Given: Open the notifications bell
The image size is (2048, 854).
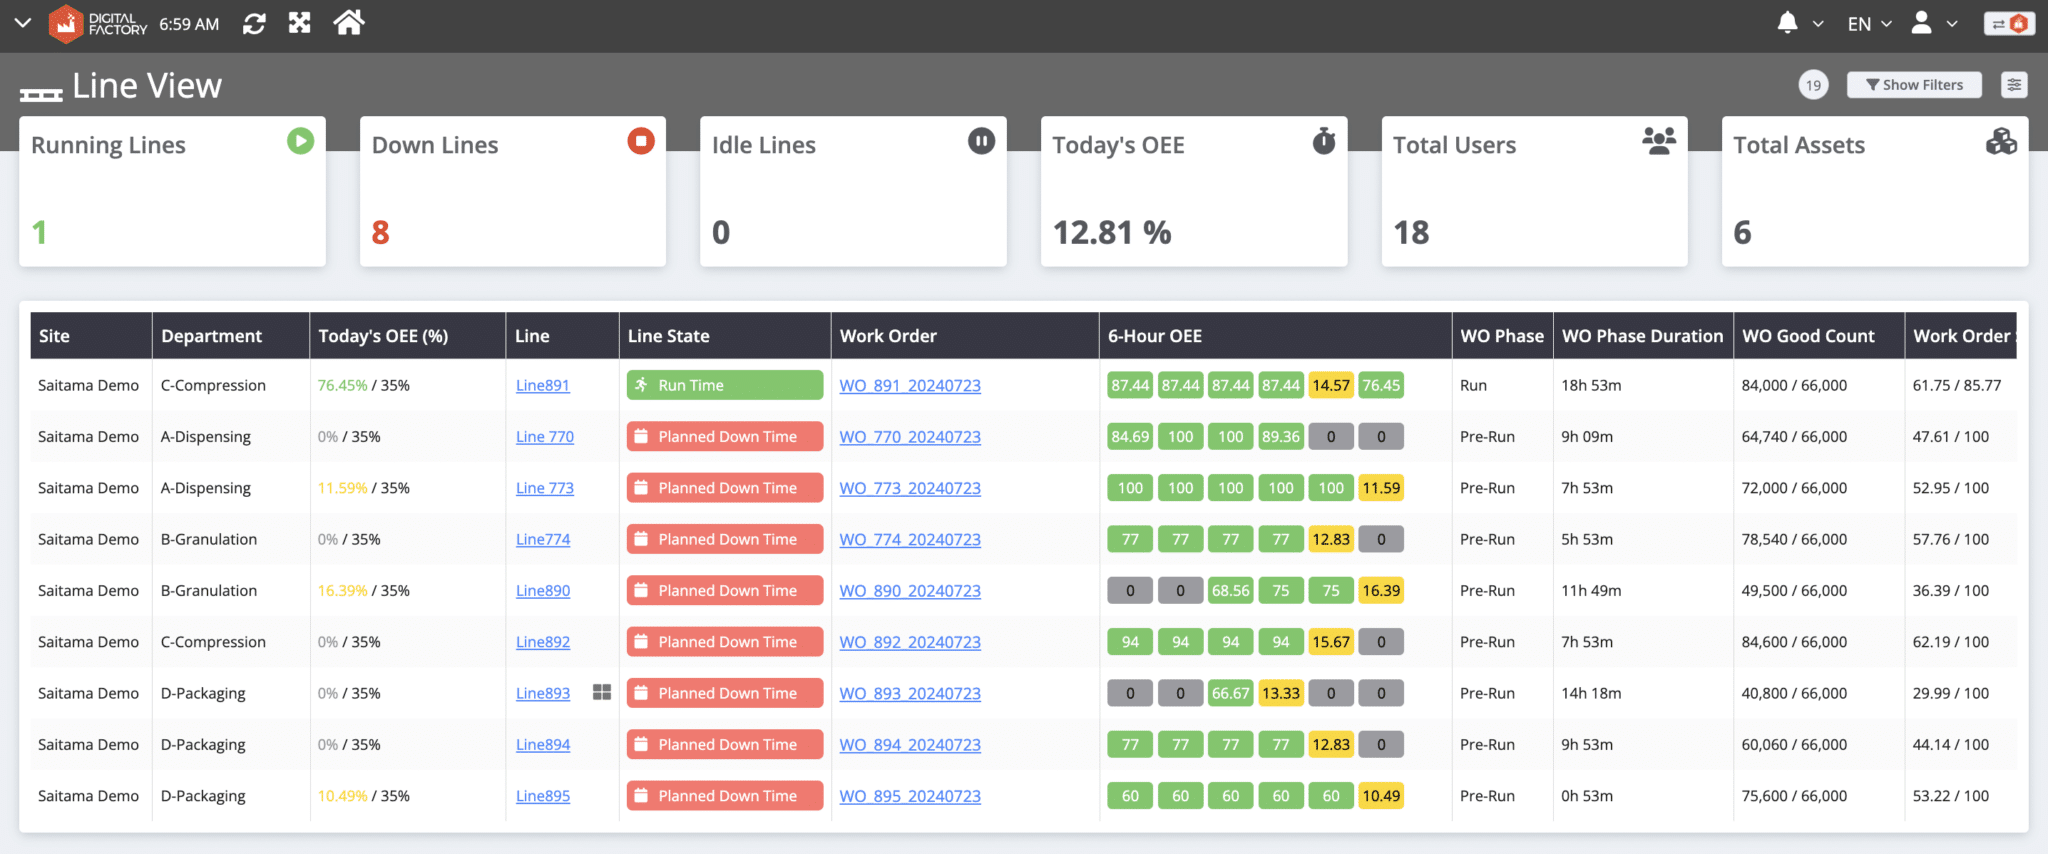Looking at the screenshot, I should click(1788, 23).
